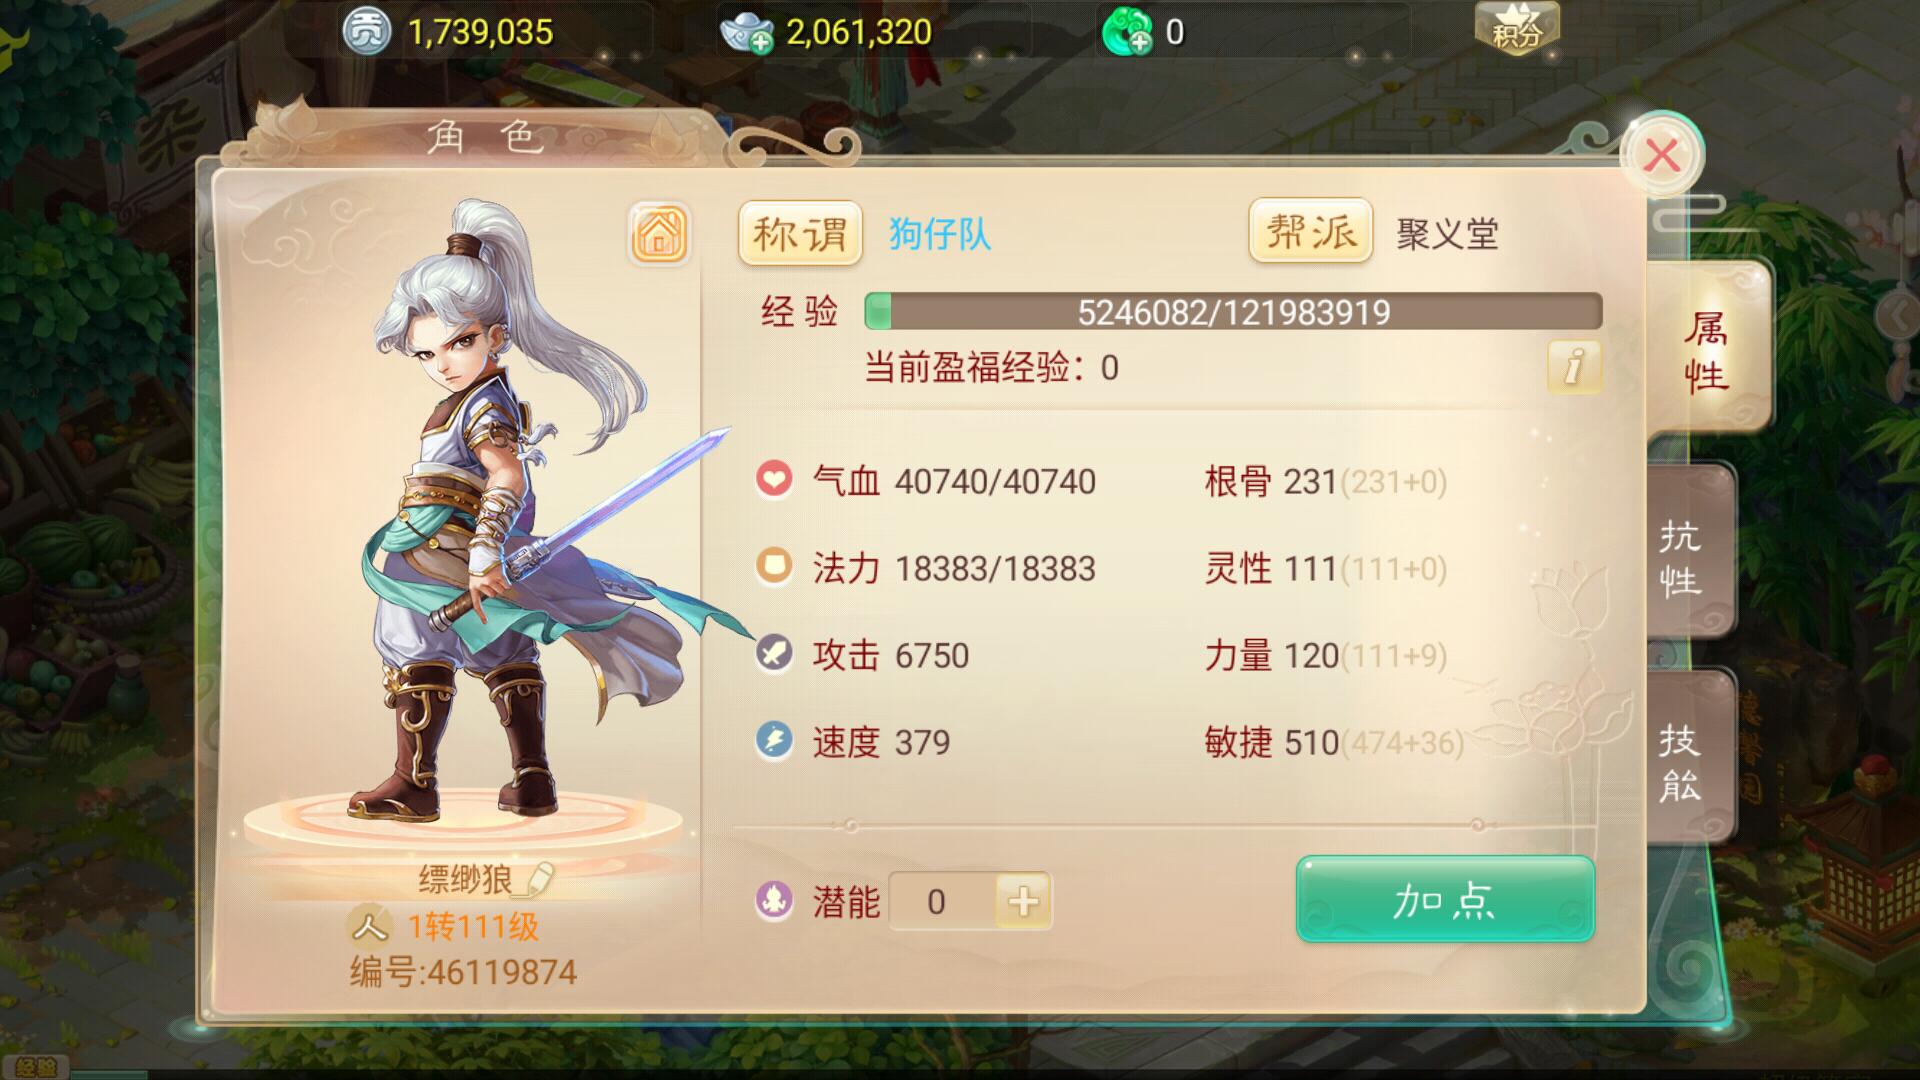Viewport: 1920px width, 1080px height.
Task: Tap the info icon near experience bar
Action: pos(1573,366)
